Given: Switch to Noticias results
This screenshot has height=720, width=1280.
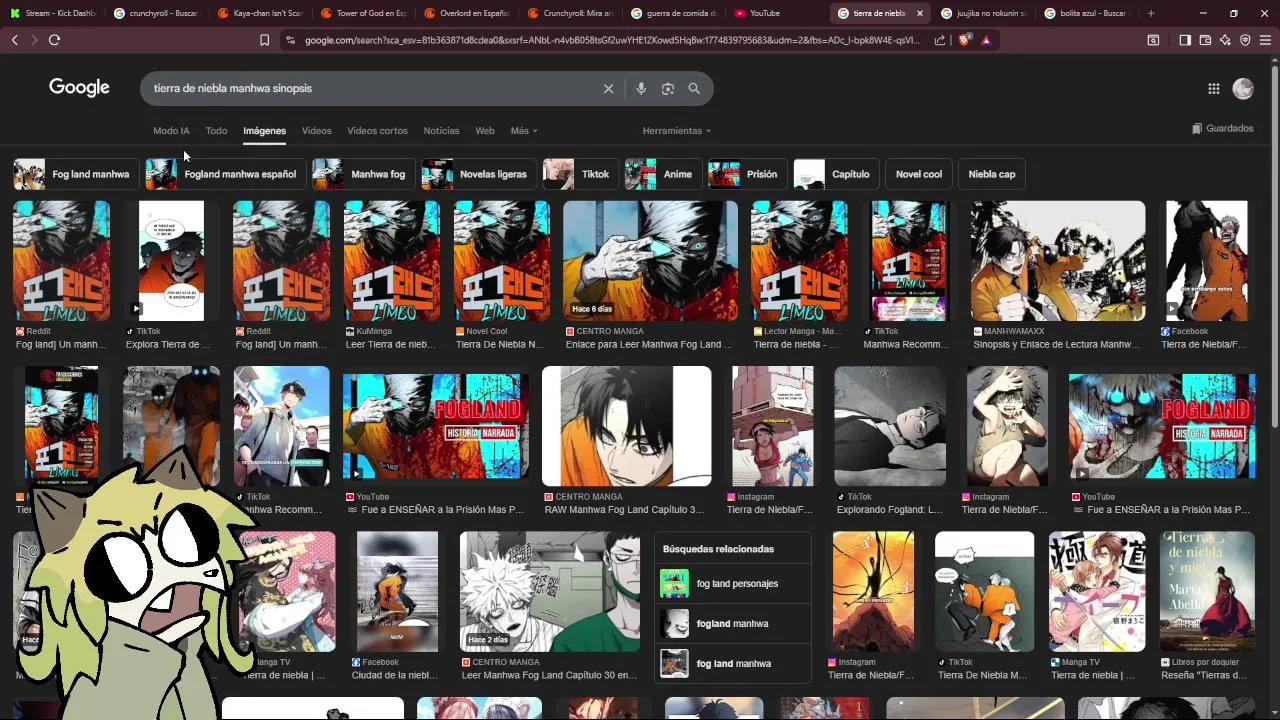Looking at the screenshot, I should click(x=441, y=131).
